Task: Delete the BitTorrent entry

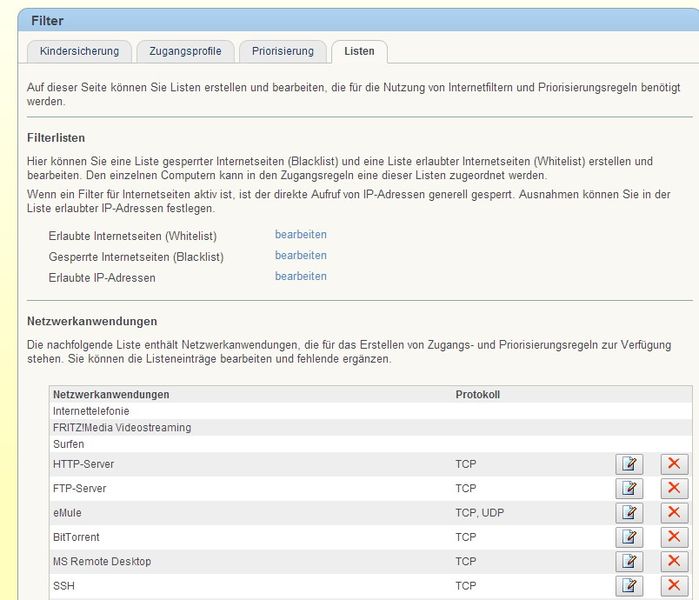Action: click(x=674, y=537)
